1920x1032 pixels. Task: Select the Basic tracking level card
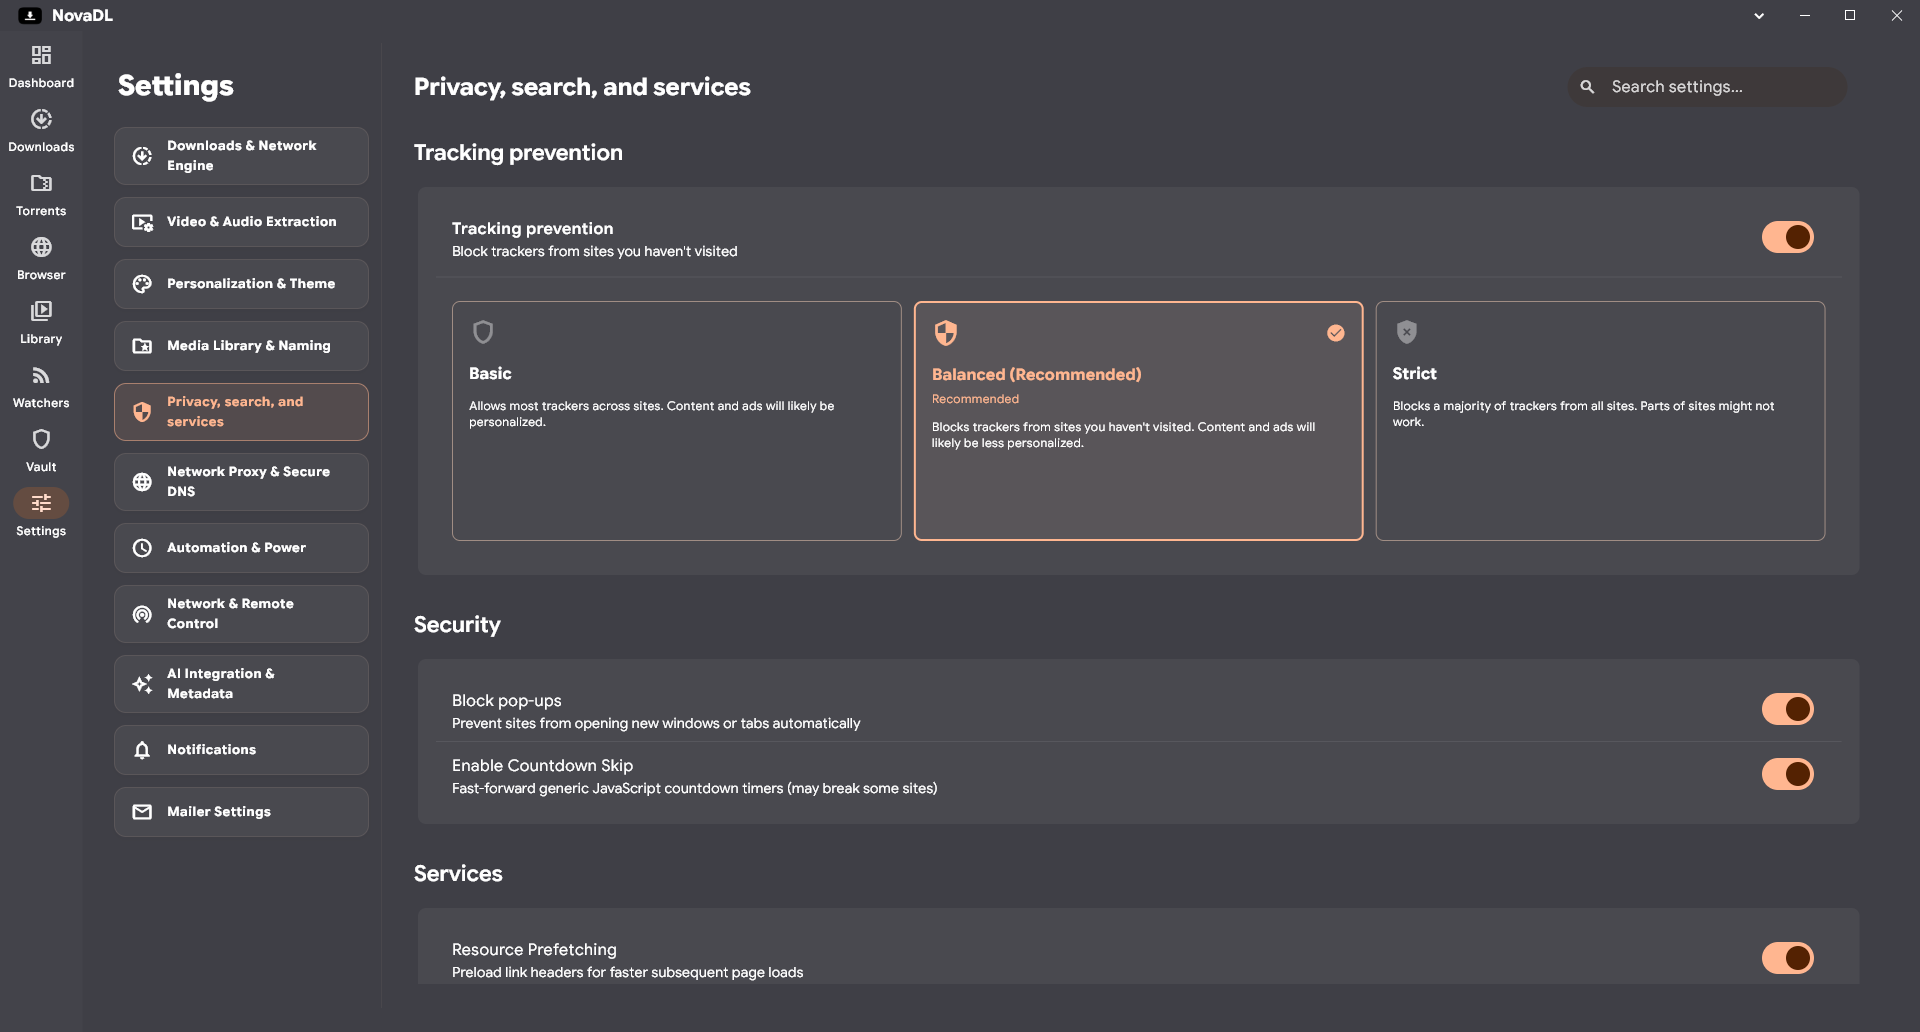[676, 421]
